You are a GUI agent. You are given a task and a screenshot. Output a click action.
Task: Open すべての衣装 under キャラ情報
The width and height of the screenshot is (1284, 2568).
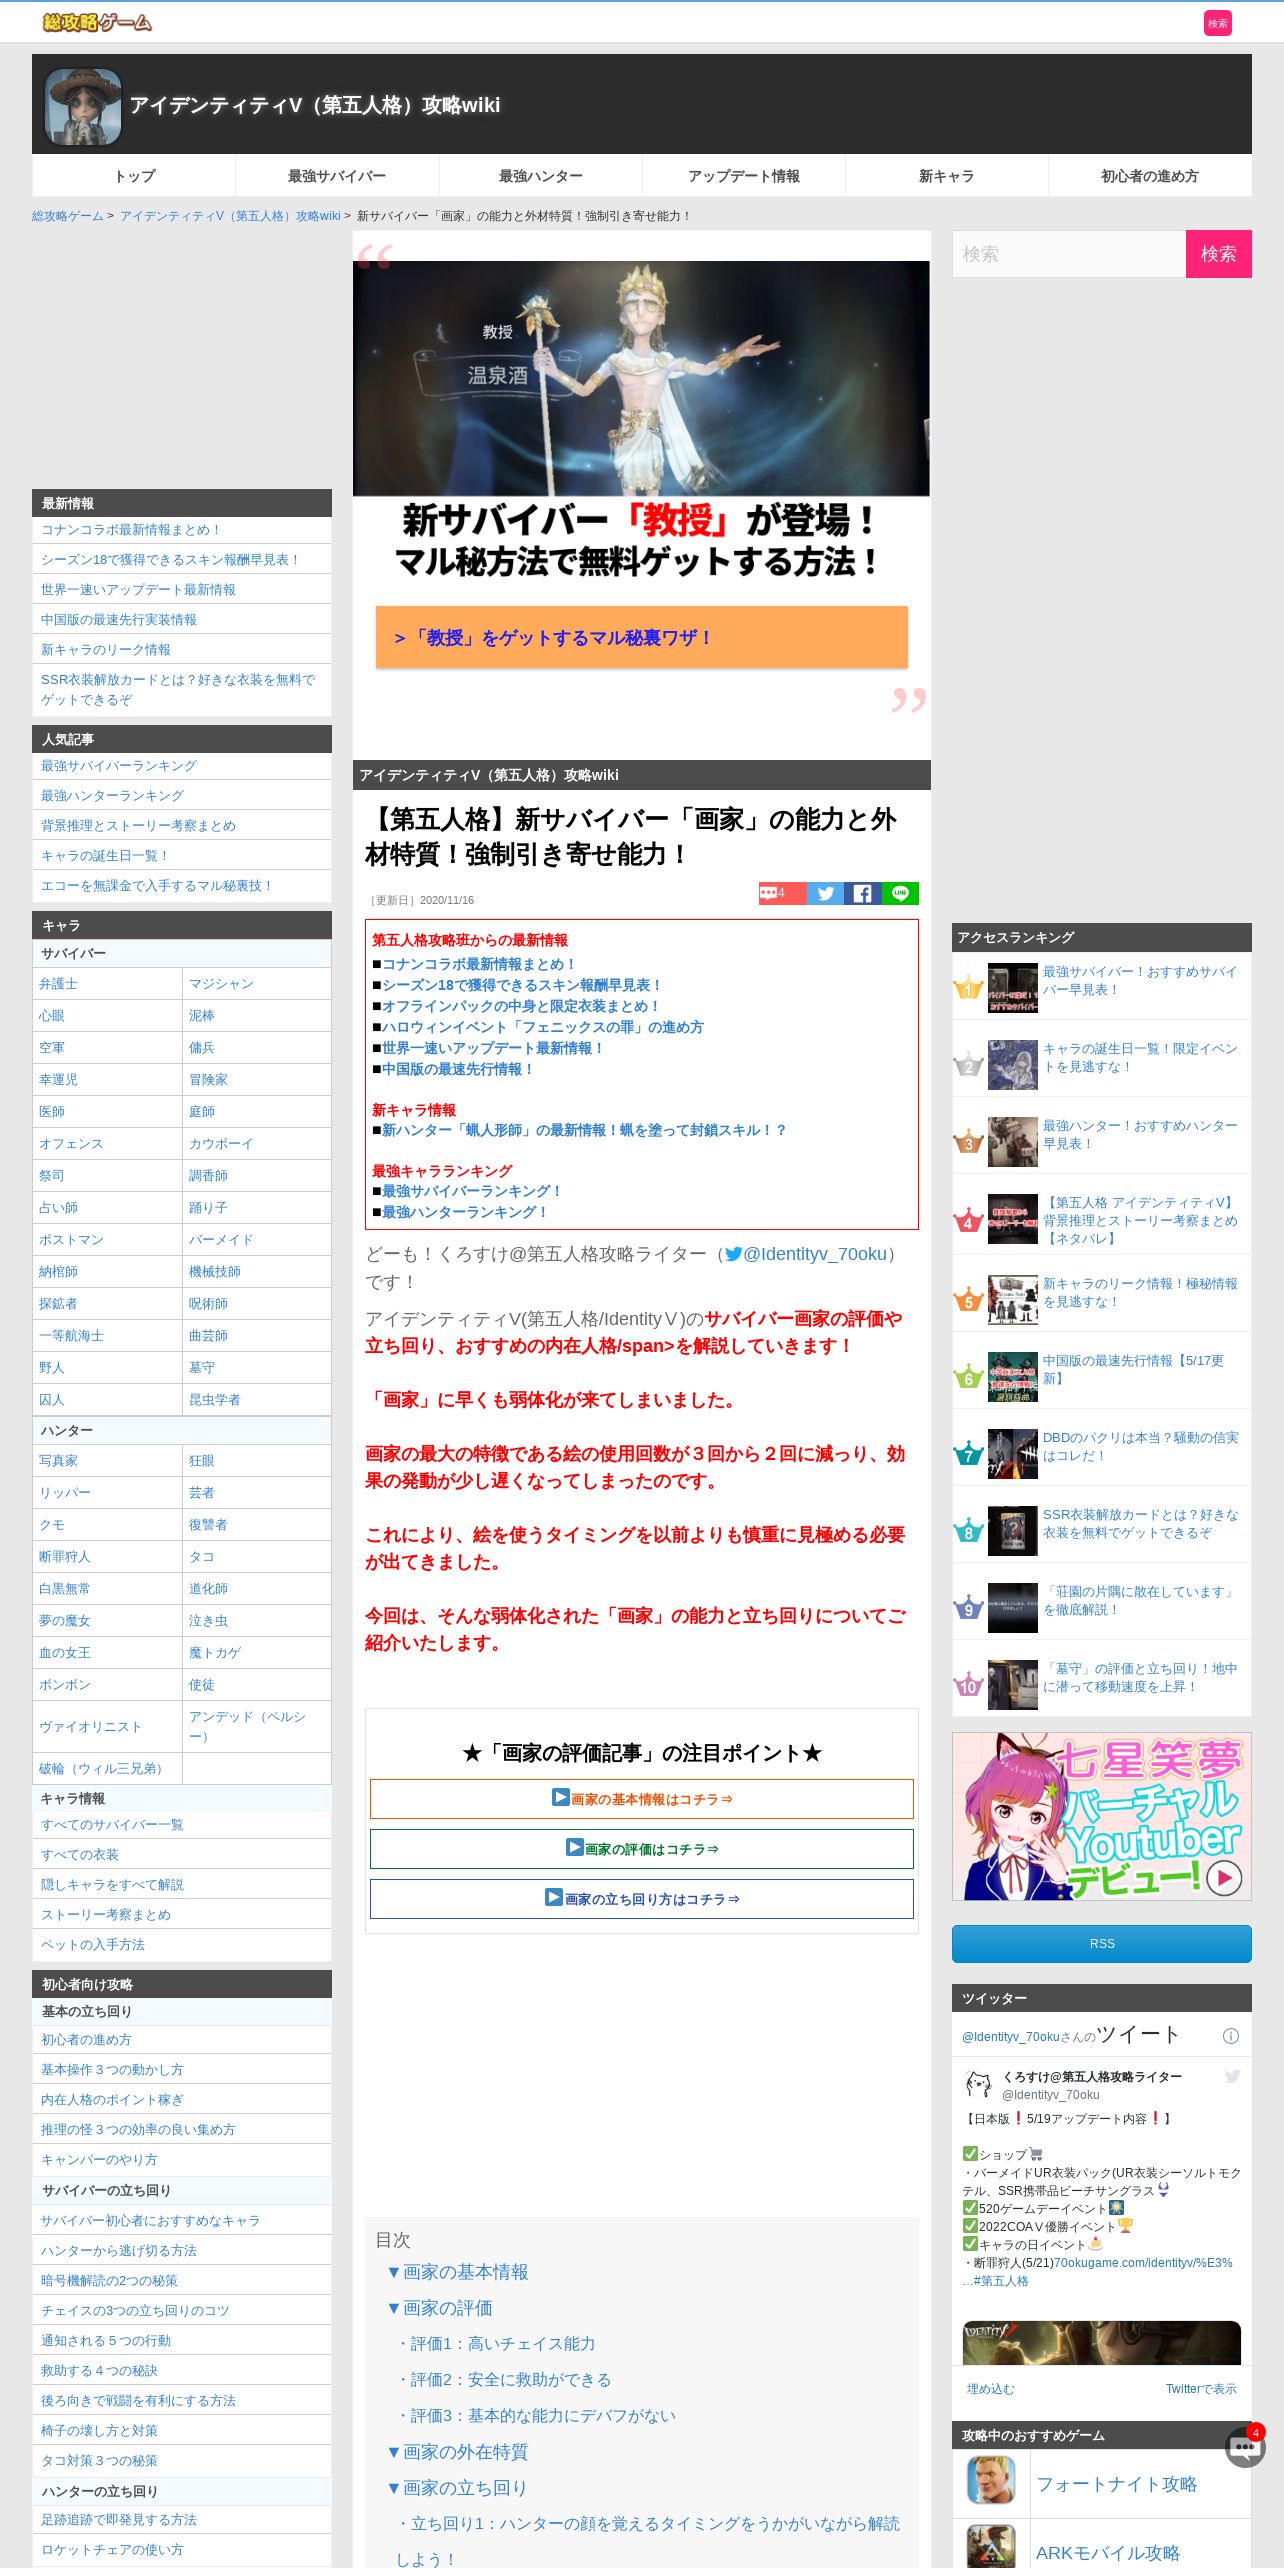pyautogui.click(x=79, y=1855)
